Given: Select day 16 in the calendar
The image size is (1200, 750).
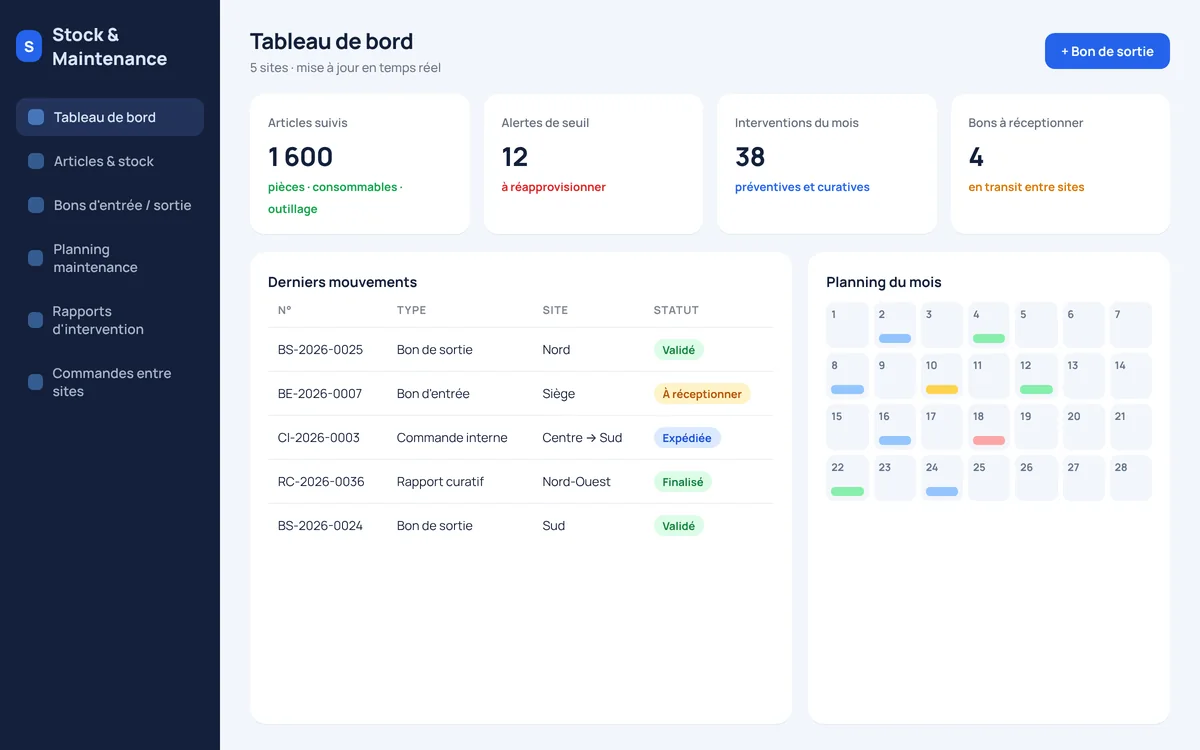Looking at the screenshot, I should pyautogui.click(x=895, y=427).
